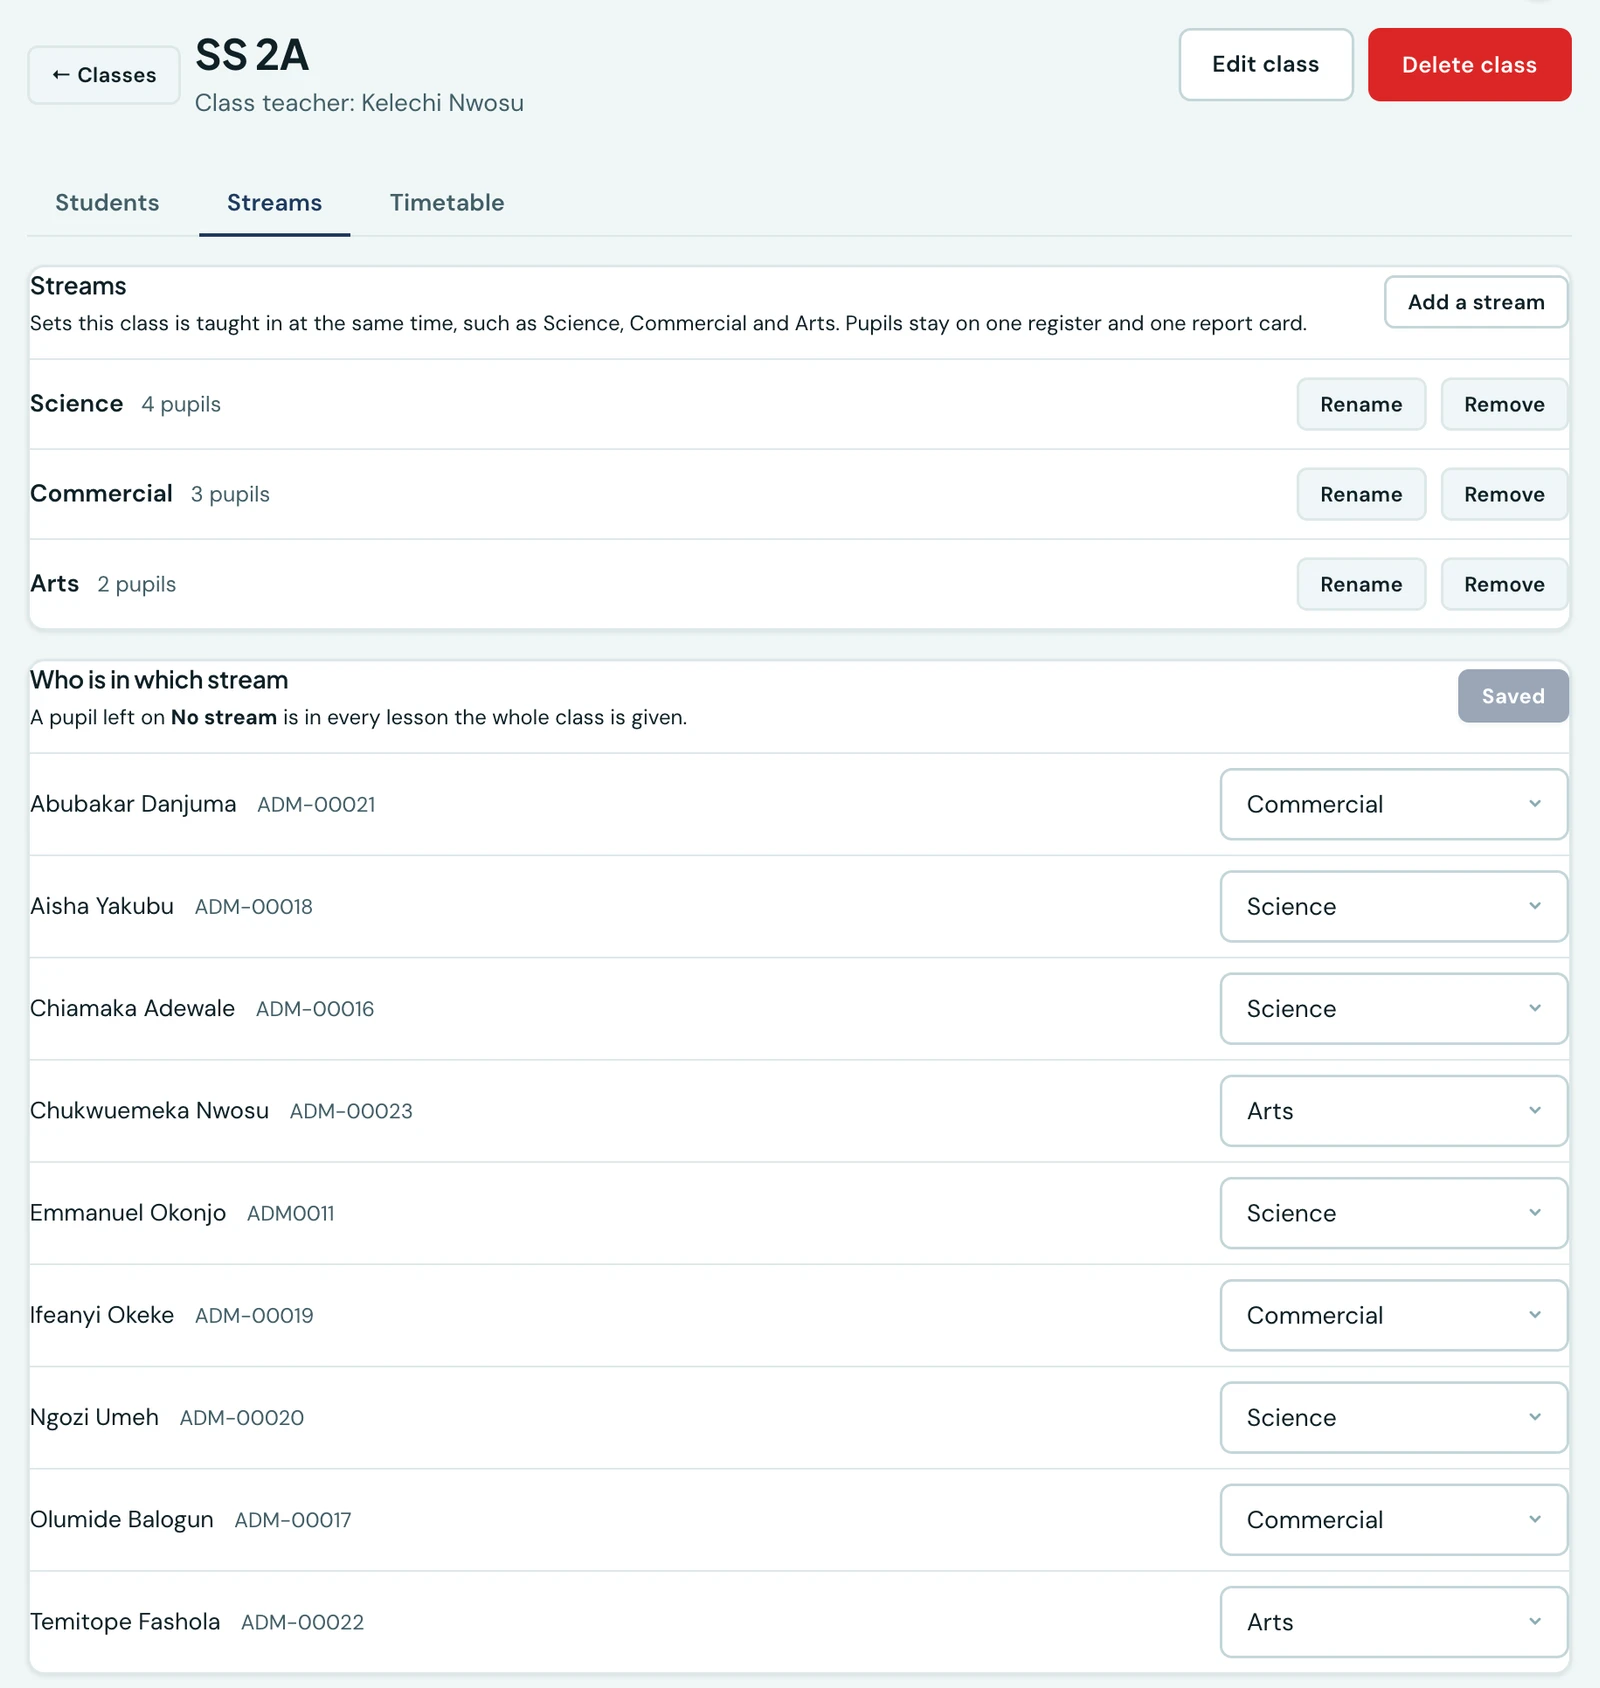Open stream dropdown for Aisha Yakubu
The width and height of the screenshot is (1600, 1688).
tap(1394, 906)
